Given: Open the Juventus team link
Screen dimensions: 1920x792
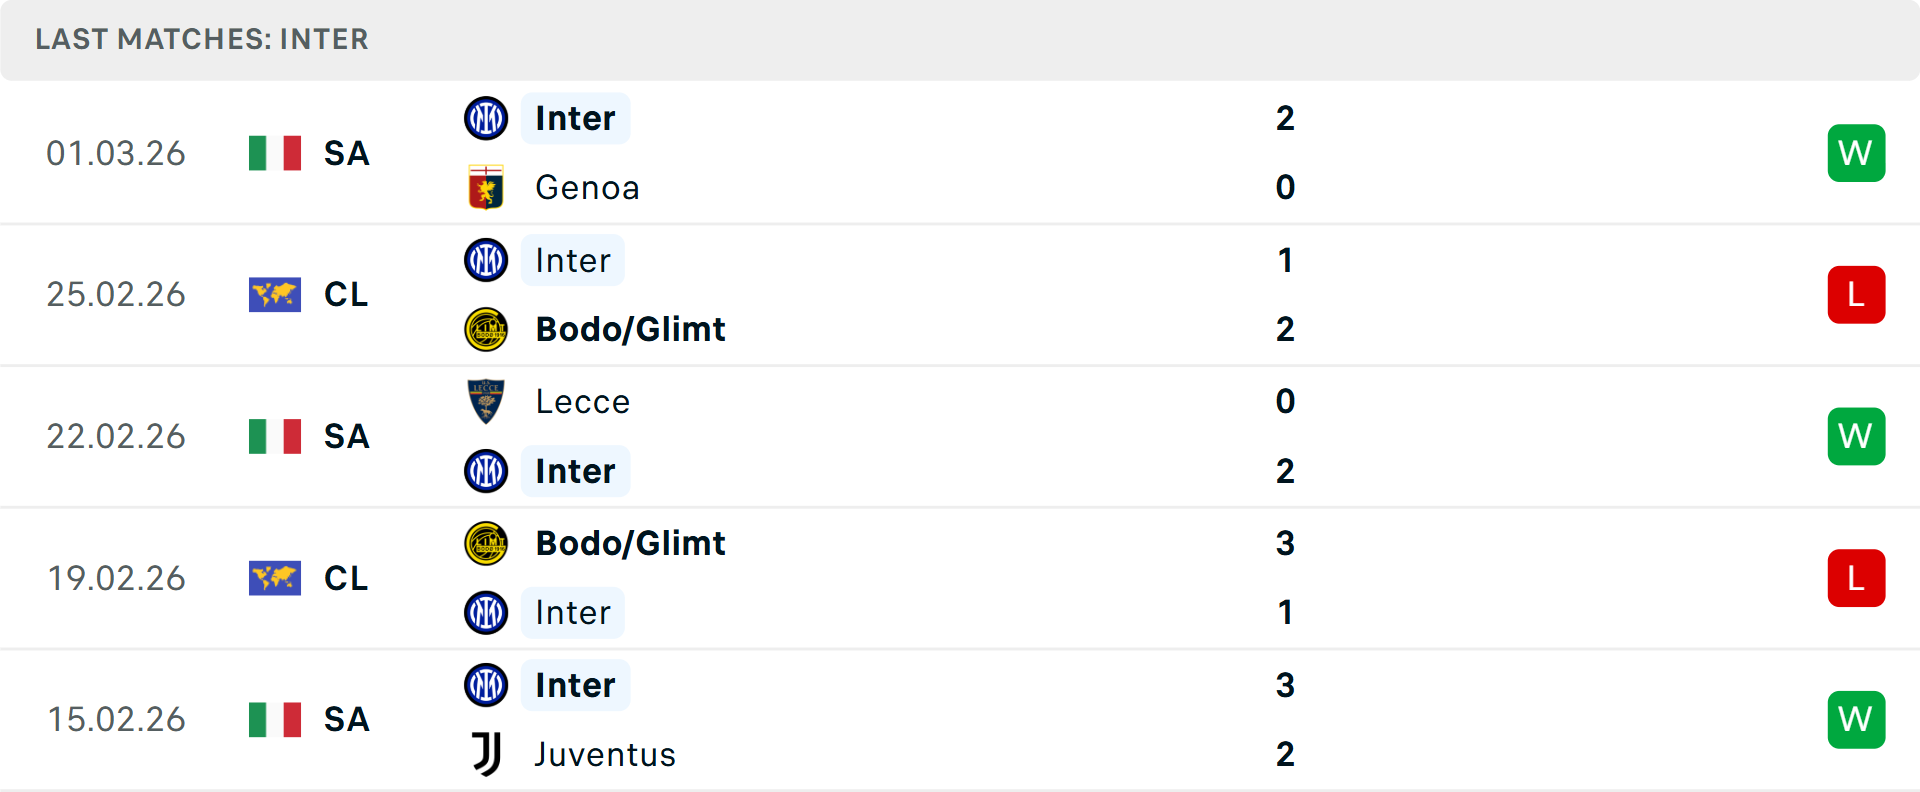Looking at the screenshot, I should (605, 754).
